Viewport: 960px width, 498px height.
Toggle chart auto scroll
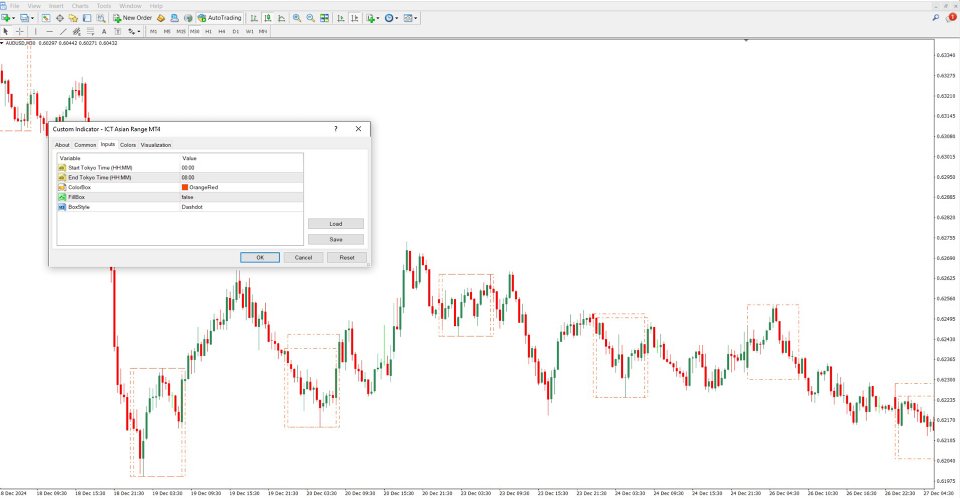click(x=340, y=18)
